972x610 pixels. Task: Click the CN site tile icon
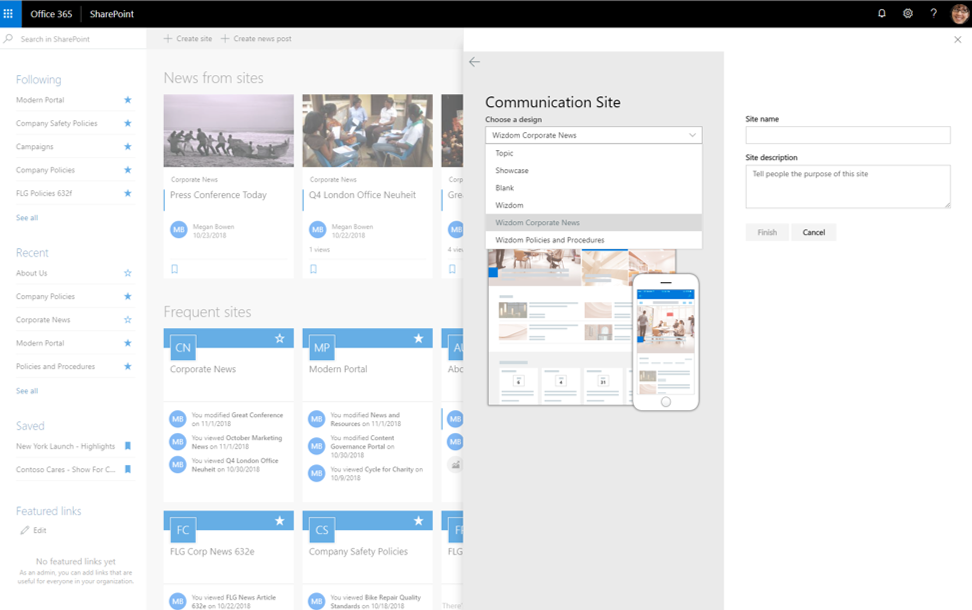(183, 348)
